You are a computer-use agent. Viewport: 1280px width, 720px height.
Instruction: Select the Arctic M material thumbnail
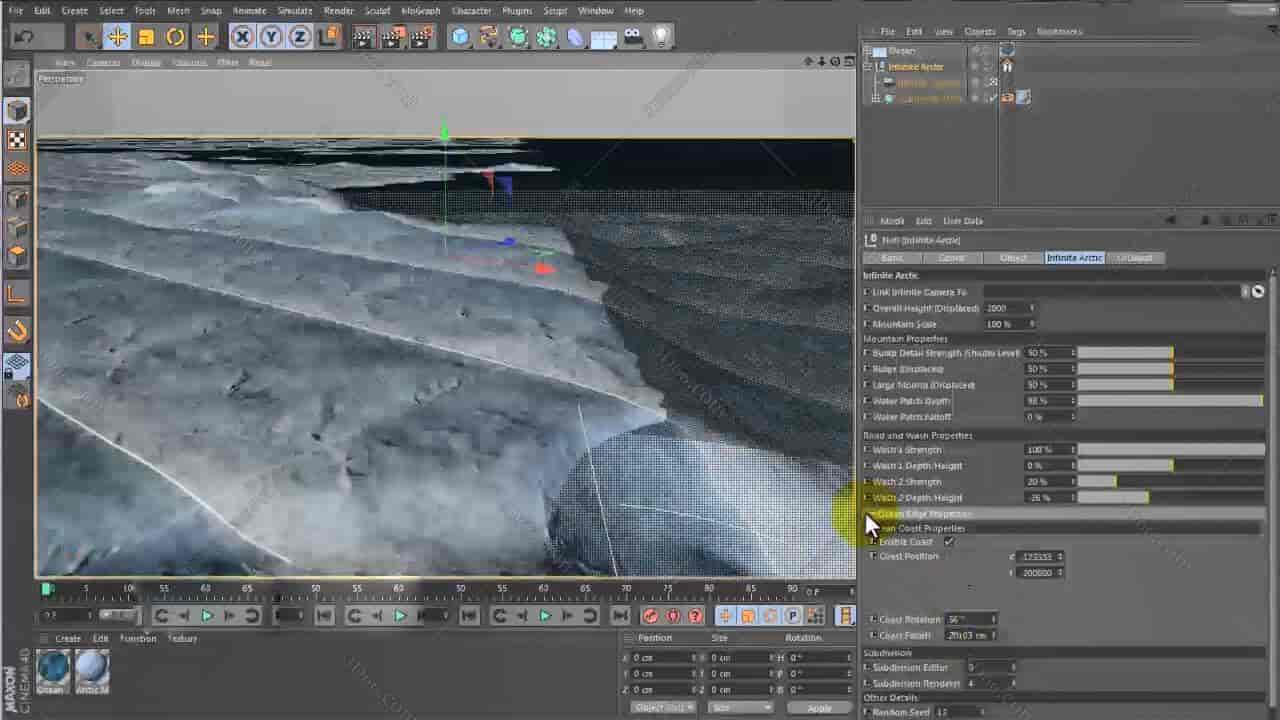pyautogui.click(x=91, y=667)
